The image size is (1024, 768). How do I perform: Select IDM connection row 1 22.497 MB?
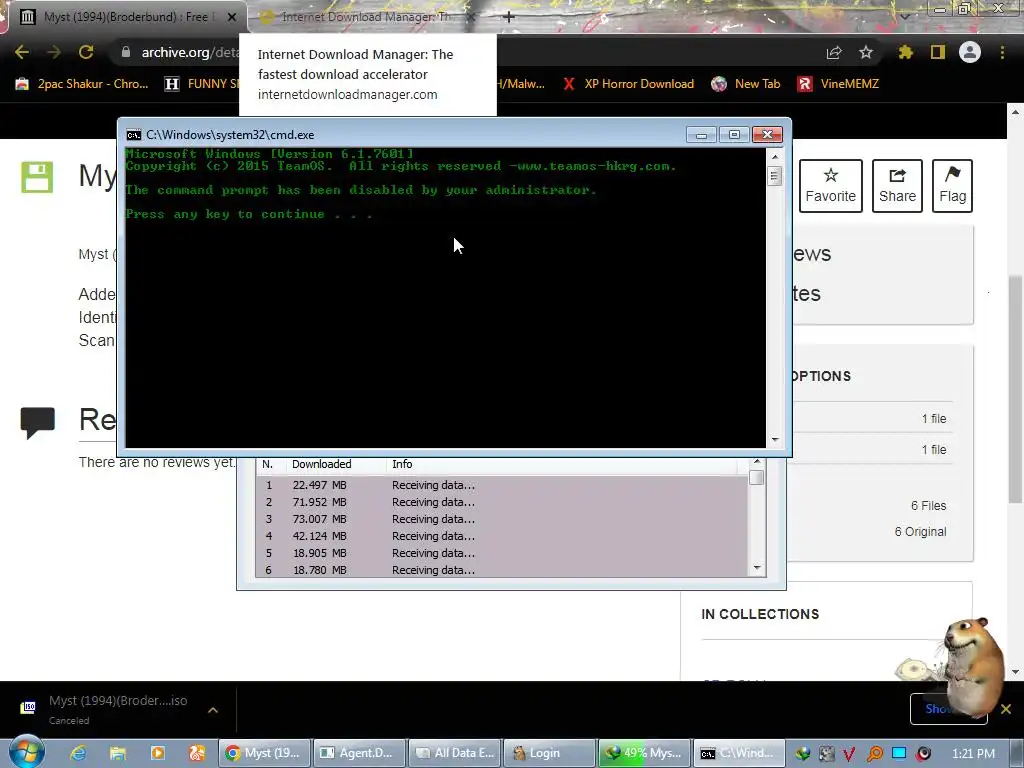pos(502,485)
